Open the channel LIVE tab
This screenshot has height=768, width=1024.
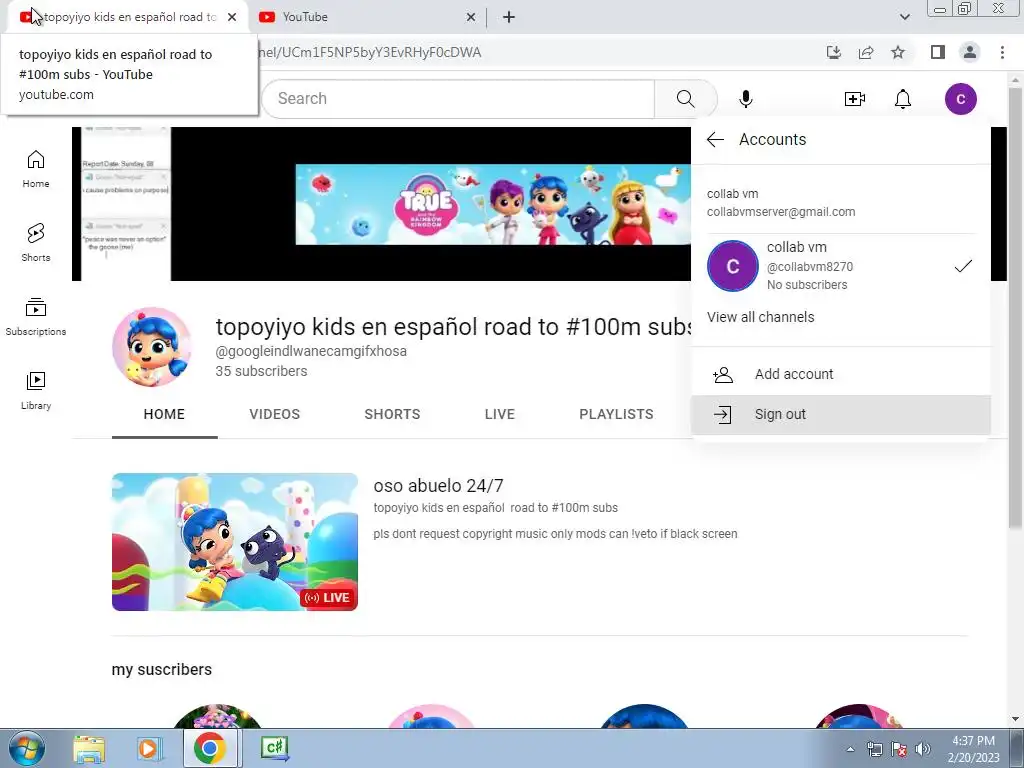[500, 414]
